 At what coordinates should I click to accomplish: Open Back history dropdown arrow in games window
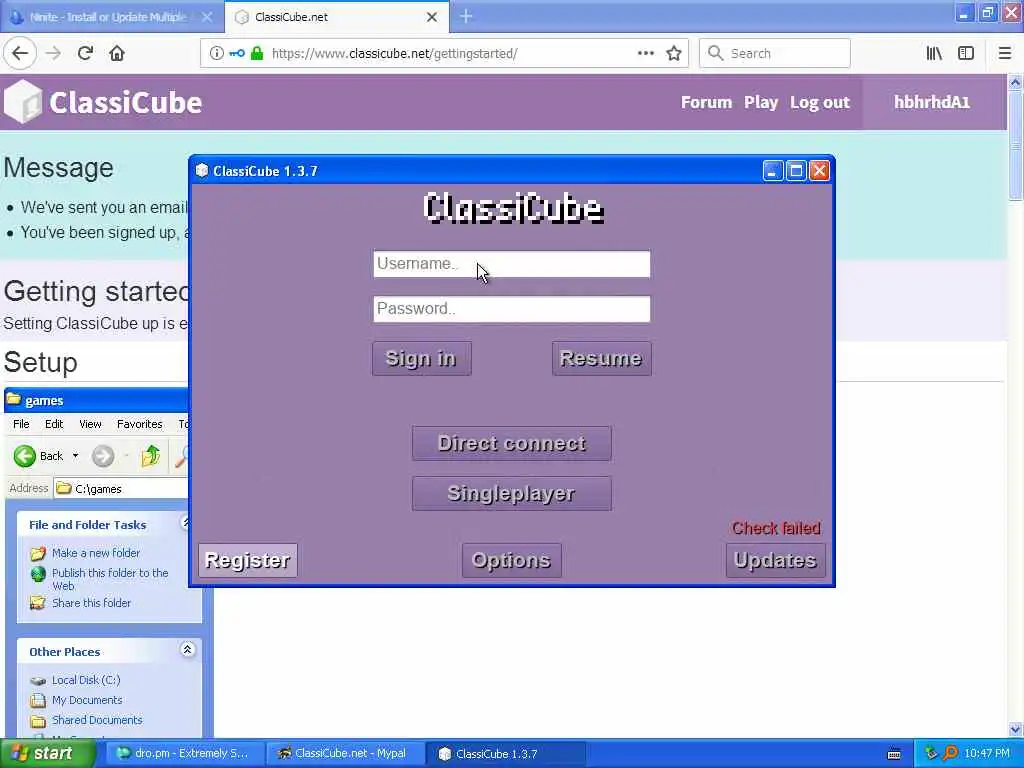pyautogui.click(x=75, y=456)
